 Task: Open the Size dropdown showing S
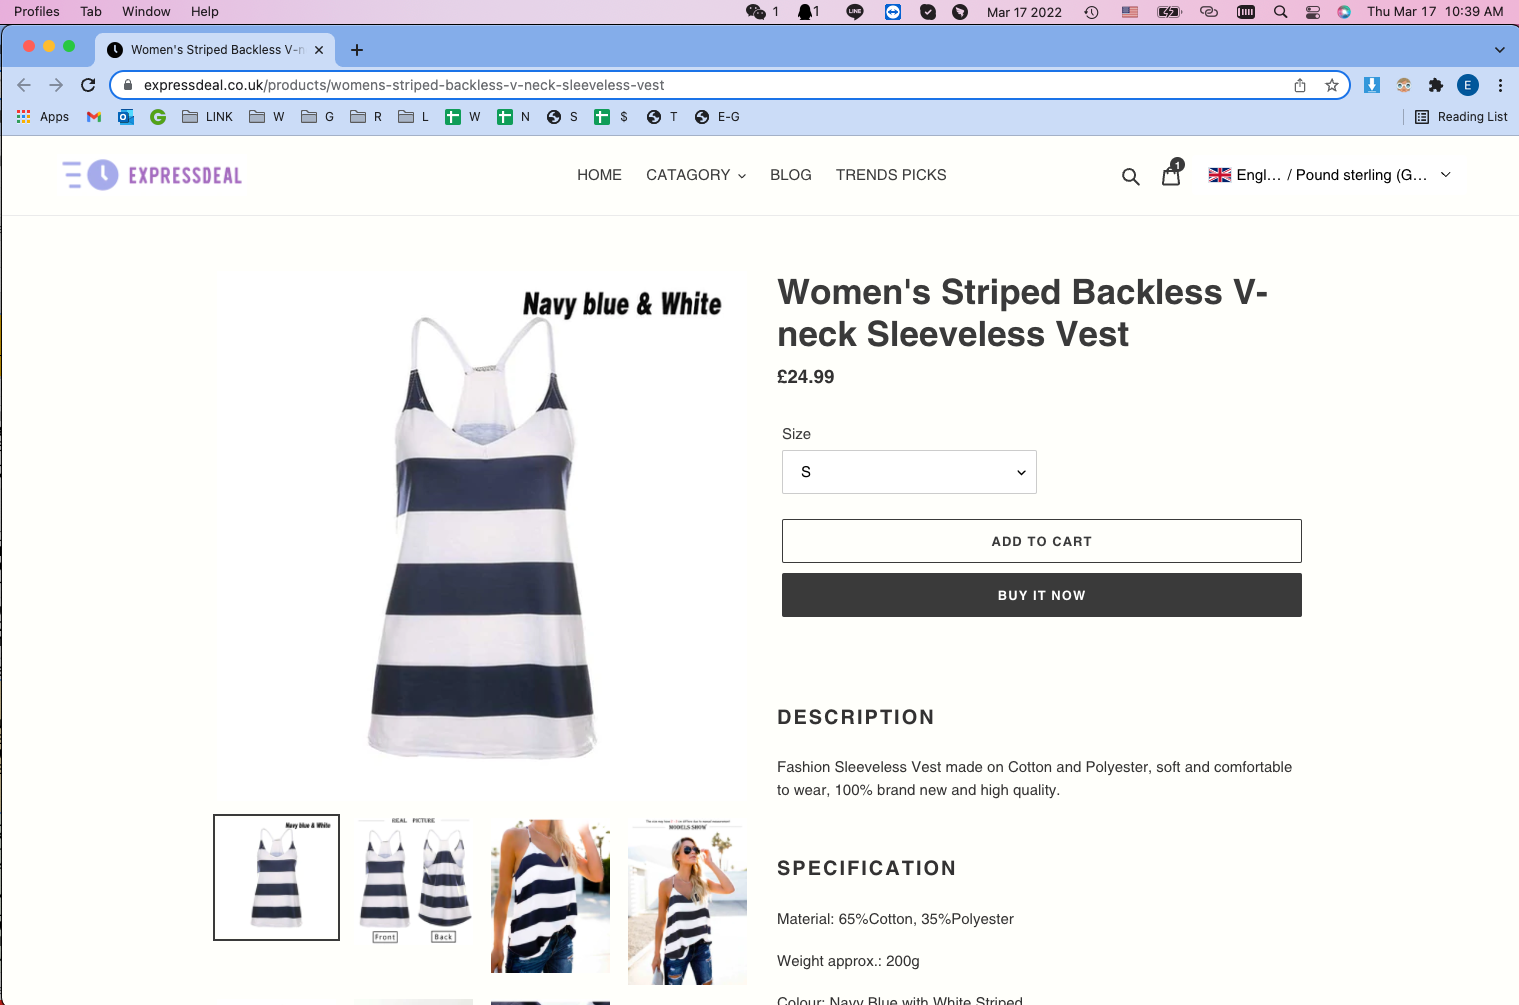(909, 472)
